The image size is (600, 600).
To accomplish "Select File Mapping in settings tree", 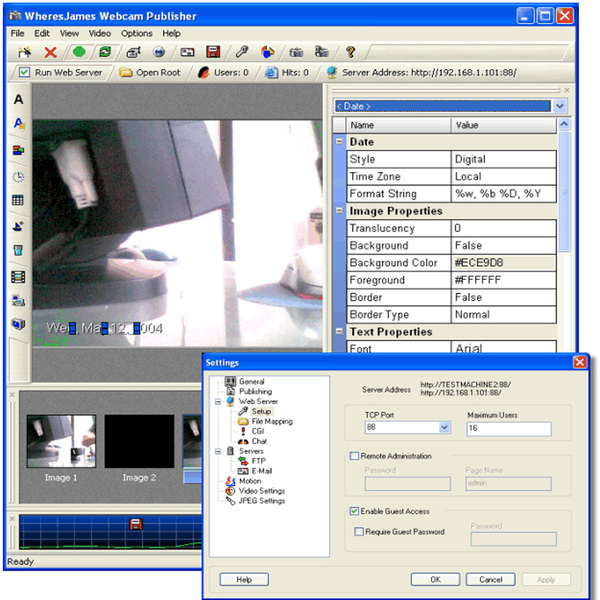I will pos(272,421).
